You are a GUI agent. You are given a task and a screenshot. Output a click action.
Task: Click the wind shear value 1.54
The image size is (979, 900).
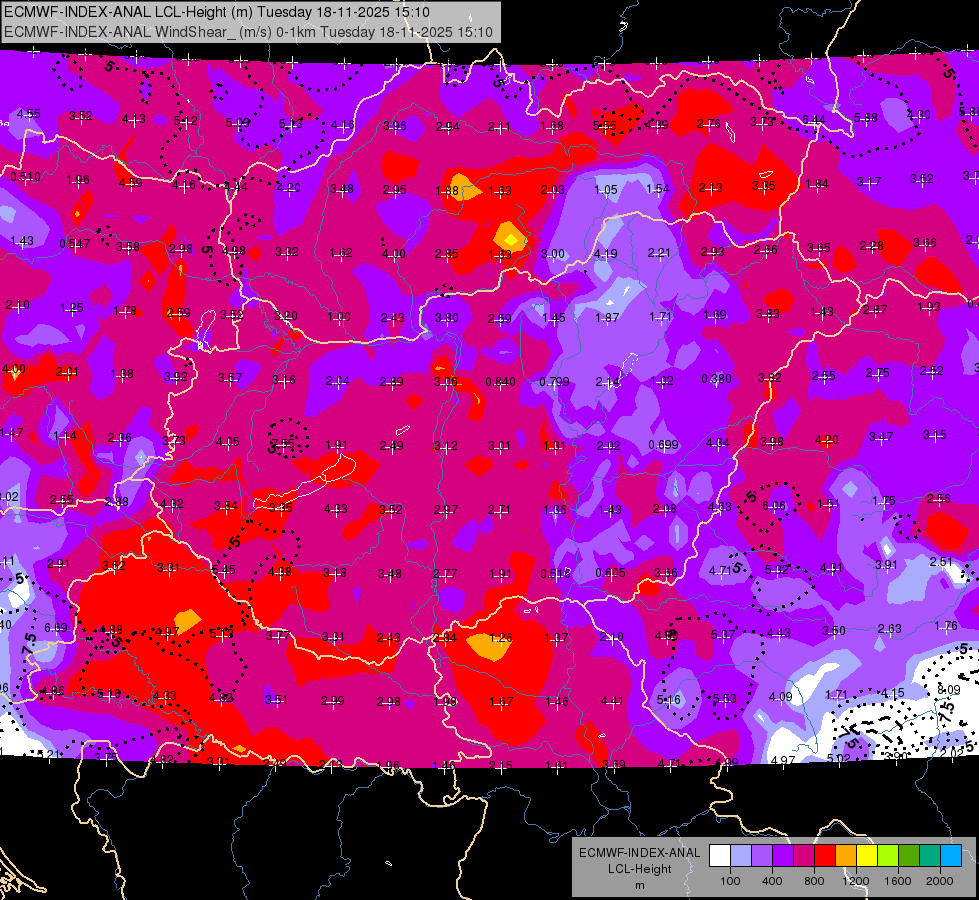point(657,189)
